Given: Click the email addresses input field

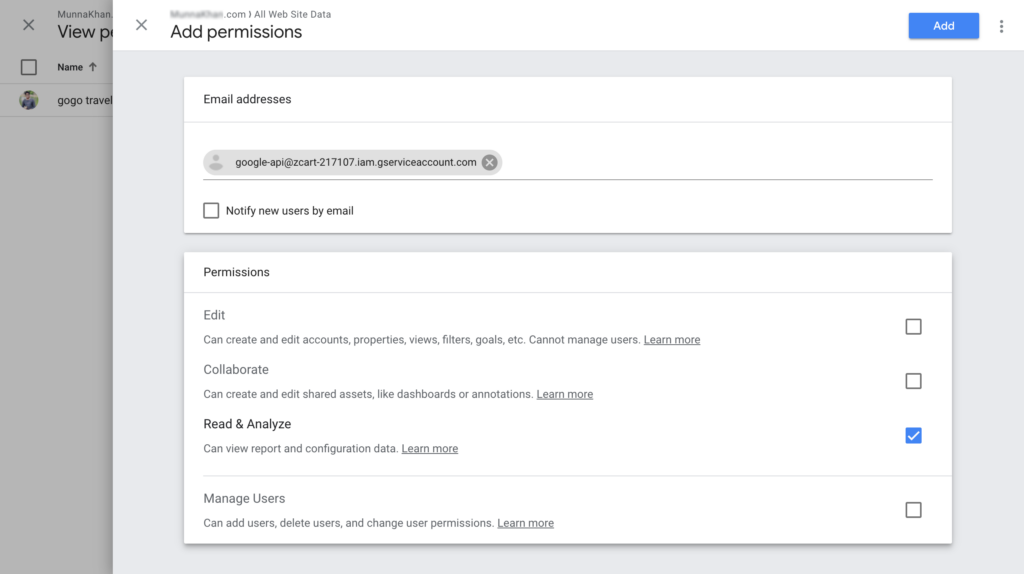Looking at the screenshot, I should point(715,163).
